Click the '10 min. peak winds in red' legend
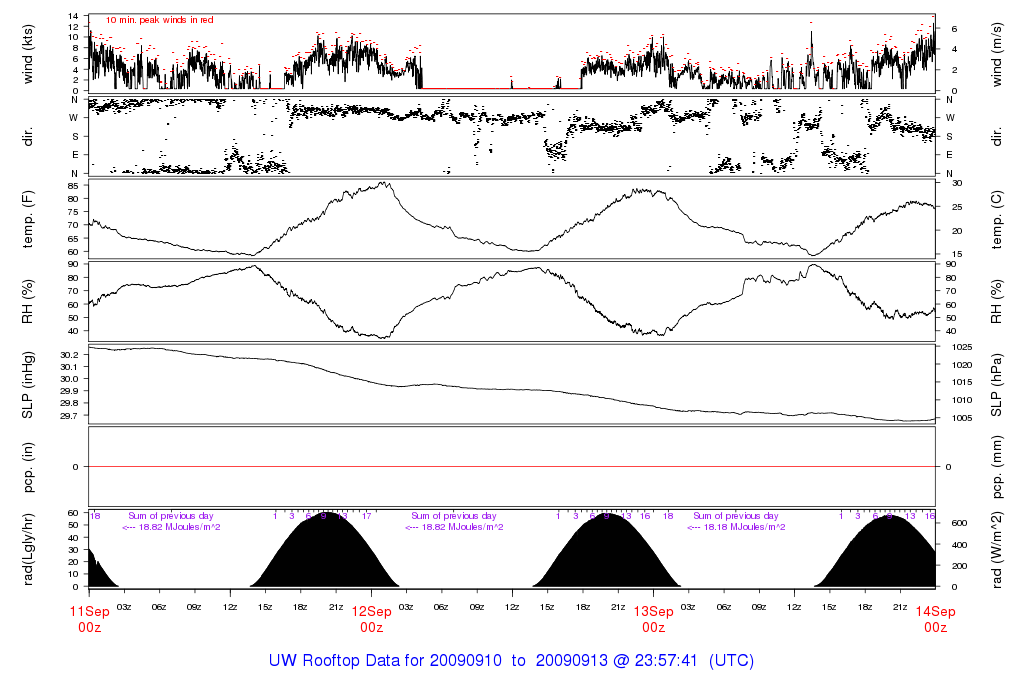This screenshot has width=1024, height=700. (x=159, y=20)
